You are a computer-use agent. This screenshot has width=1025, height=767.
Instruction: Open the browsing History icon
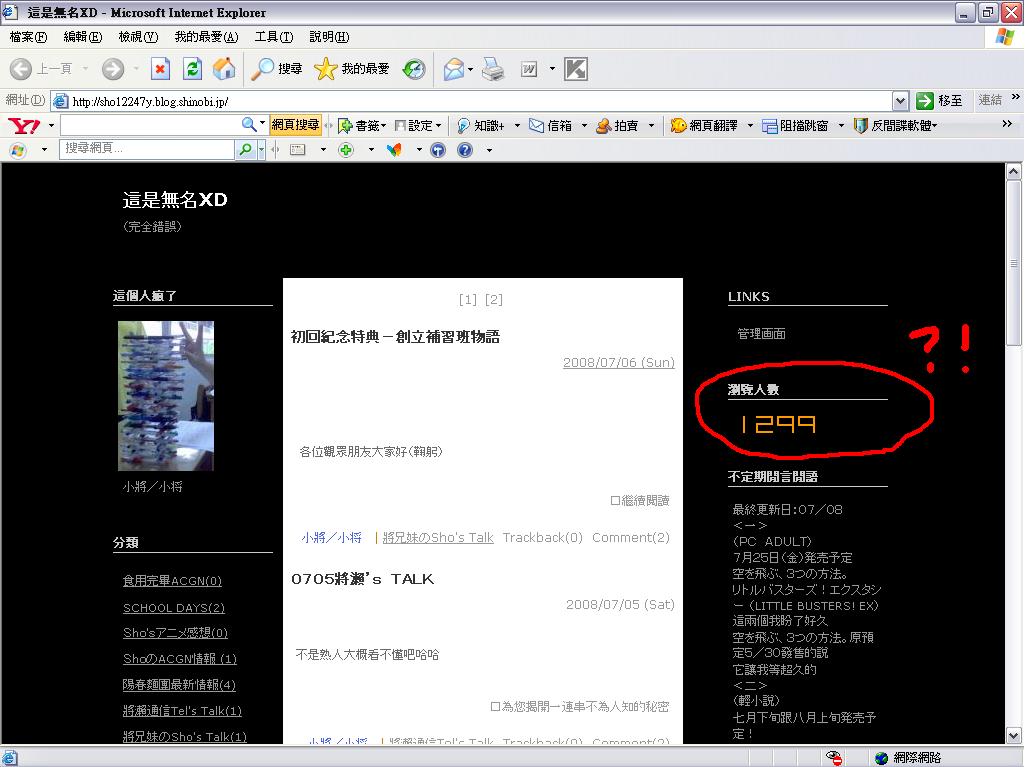(x=414, y=69)
